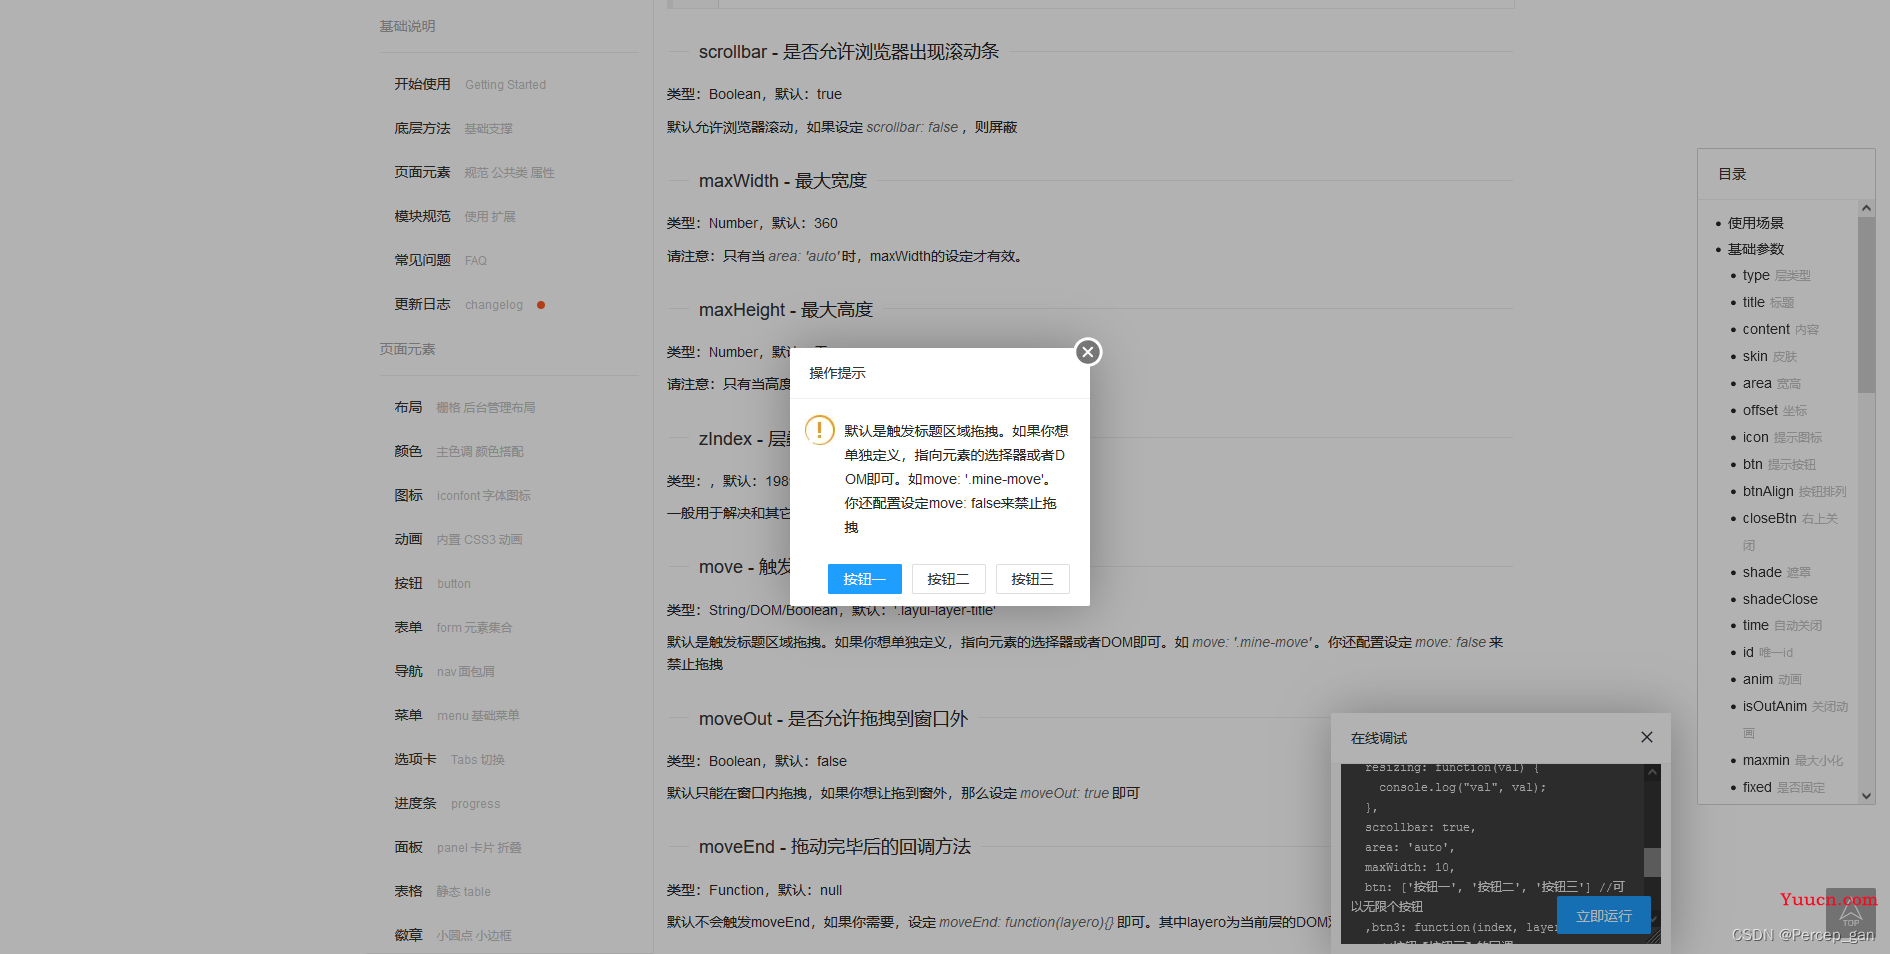Image resolution: width=1890 pixels, height=954 pixels.
Task: Click the back-to-top arrow icon
Action: click(1850, 914)
